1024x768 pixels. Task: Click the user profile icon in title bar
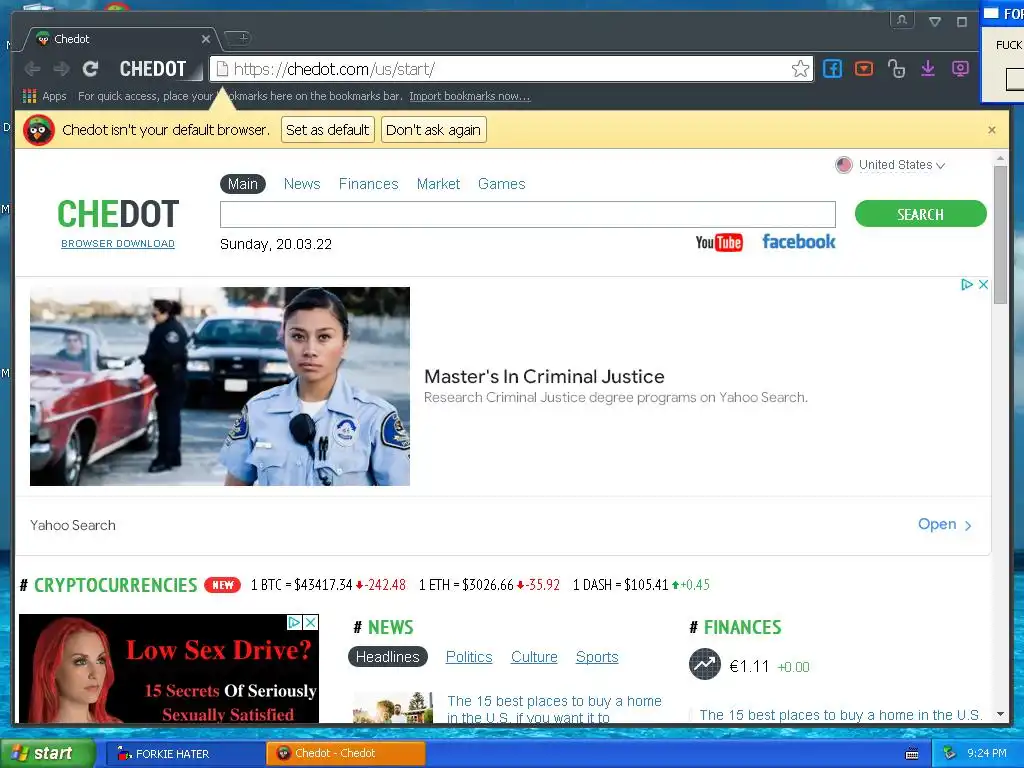[902, 21]
